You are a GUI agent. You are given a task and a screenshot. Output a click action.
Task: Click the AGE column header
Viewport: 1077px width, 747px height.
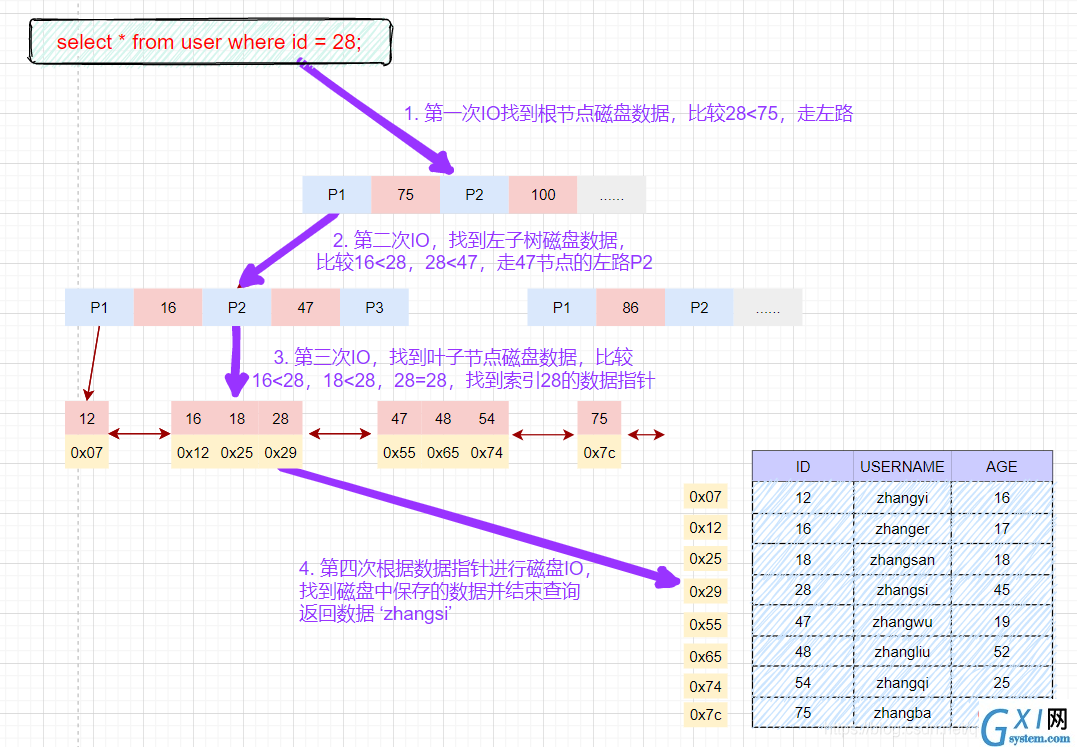[x=1001, y=466]
